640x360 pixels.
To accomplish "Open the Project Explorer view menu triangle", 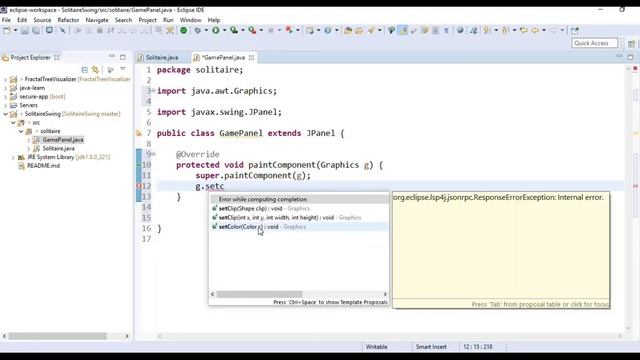I will click(122, 69).
